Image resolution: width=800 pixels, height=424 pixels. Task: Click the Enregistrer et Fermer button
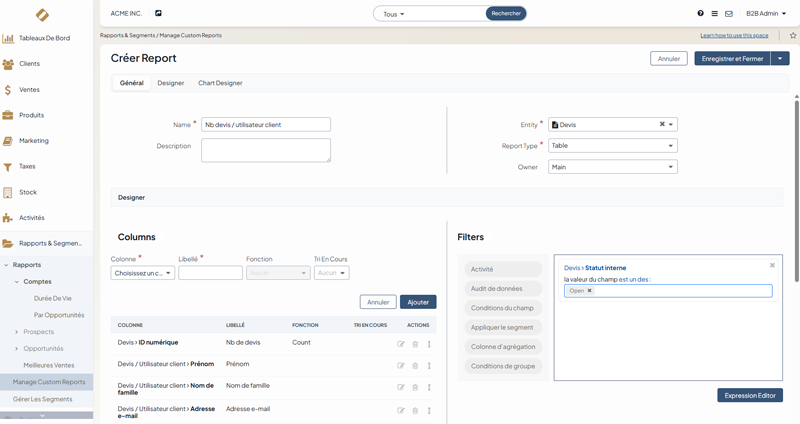coord(732,59)
